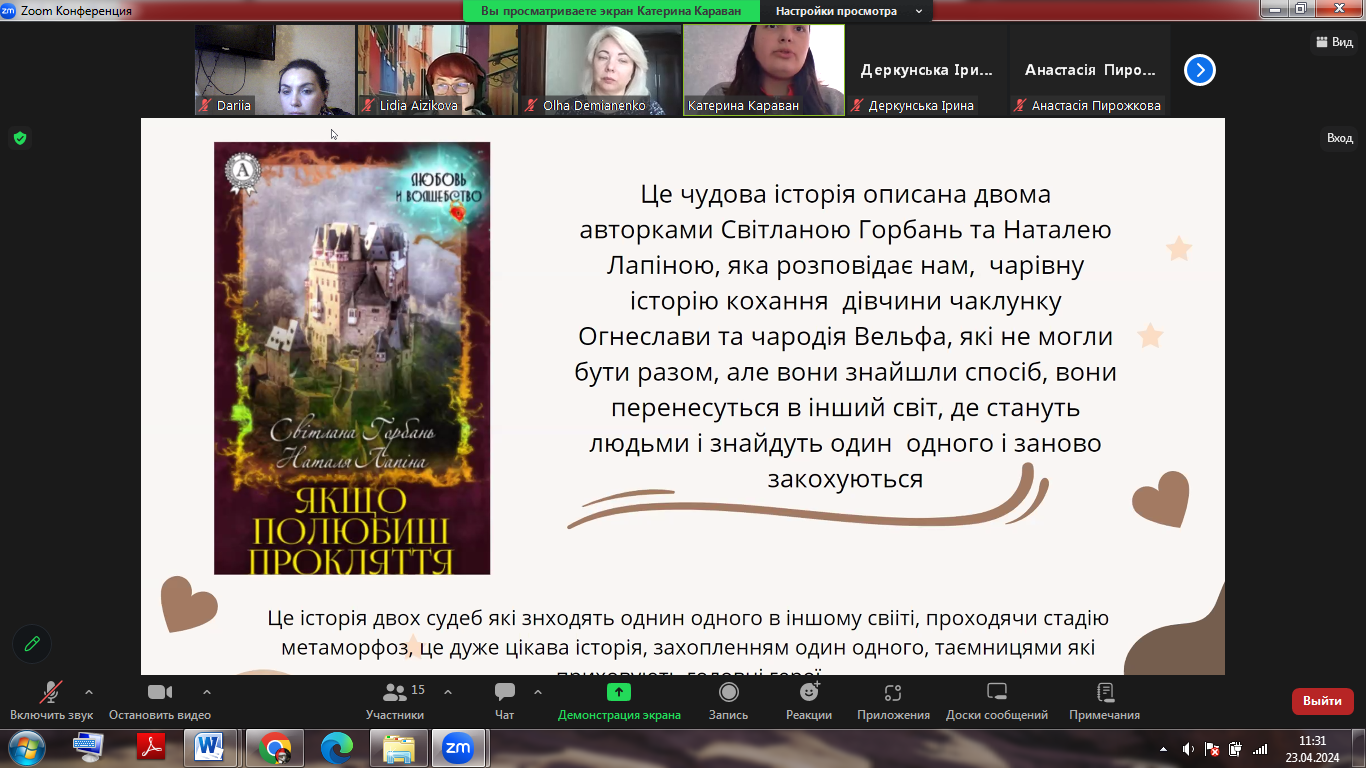Leave the meeting with Выйти
This screenshot has width=1366, height=768.
(1322, 701)
